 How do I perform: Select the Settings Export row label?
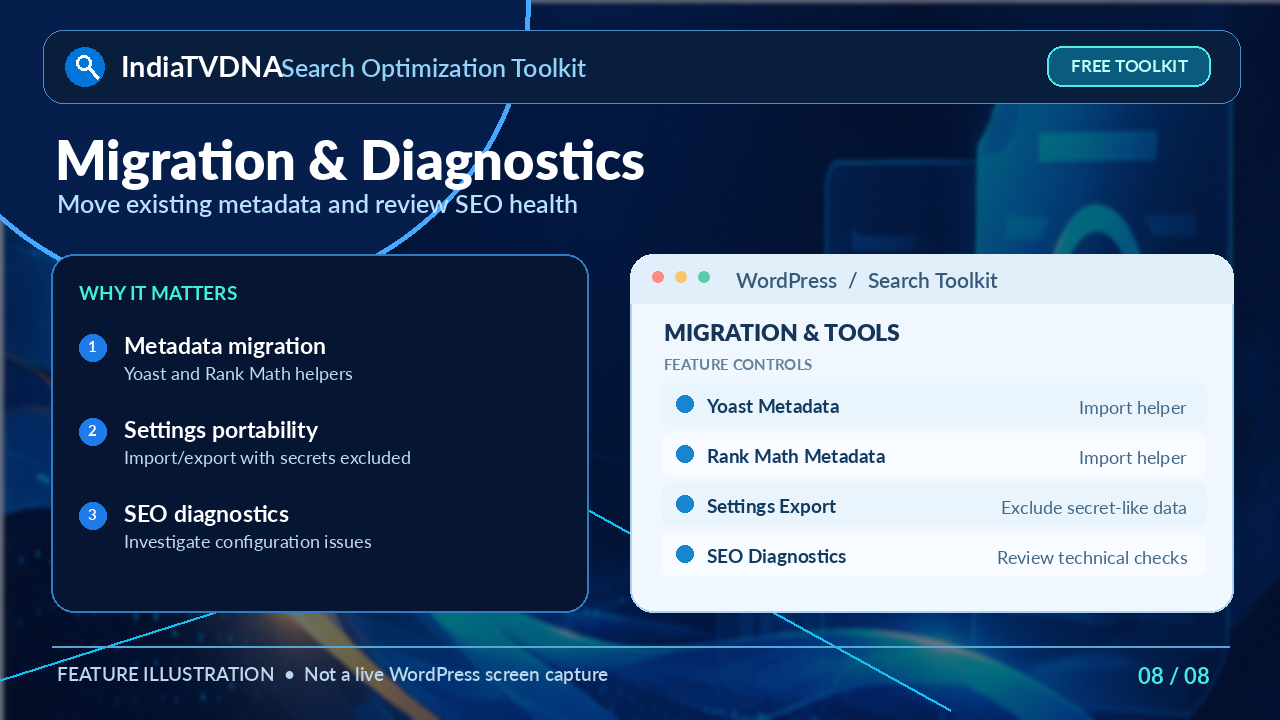[x=772, y=507]
